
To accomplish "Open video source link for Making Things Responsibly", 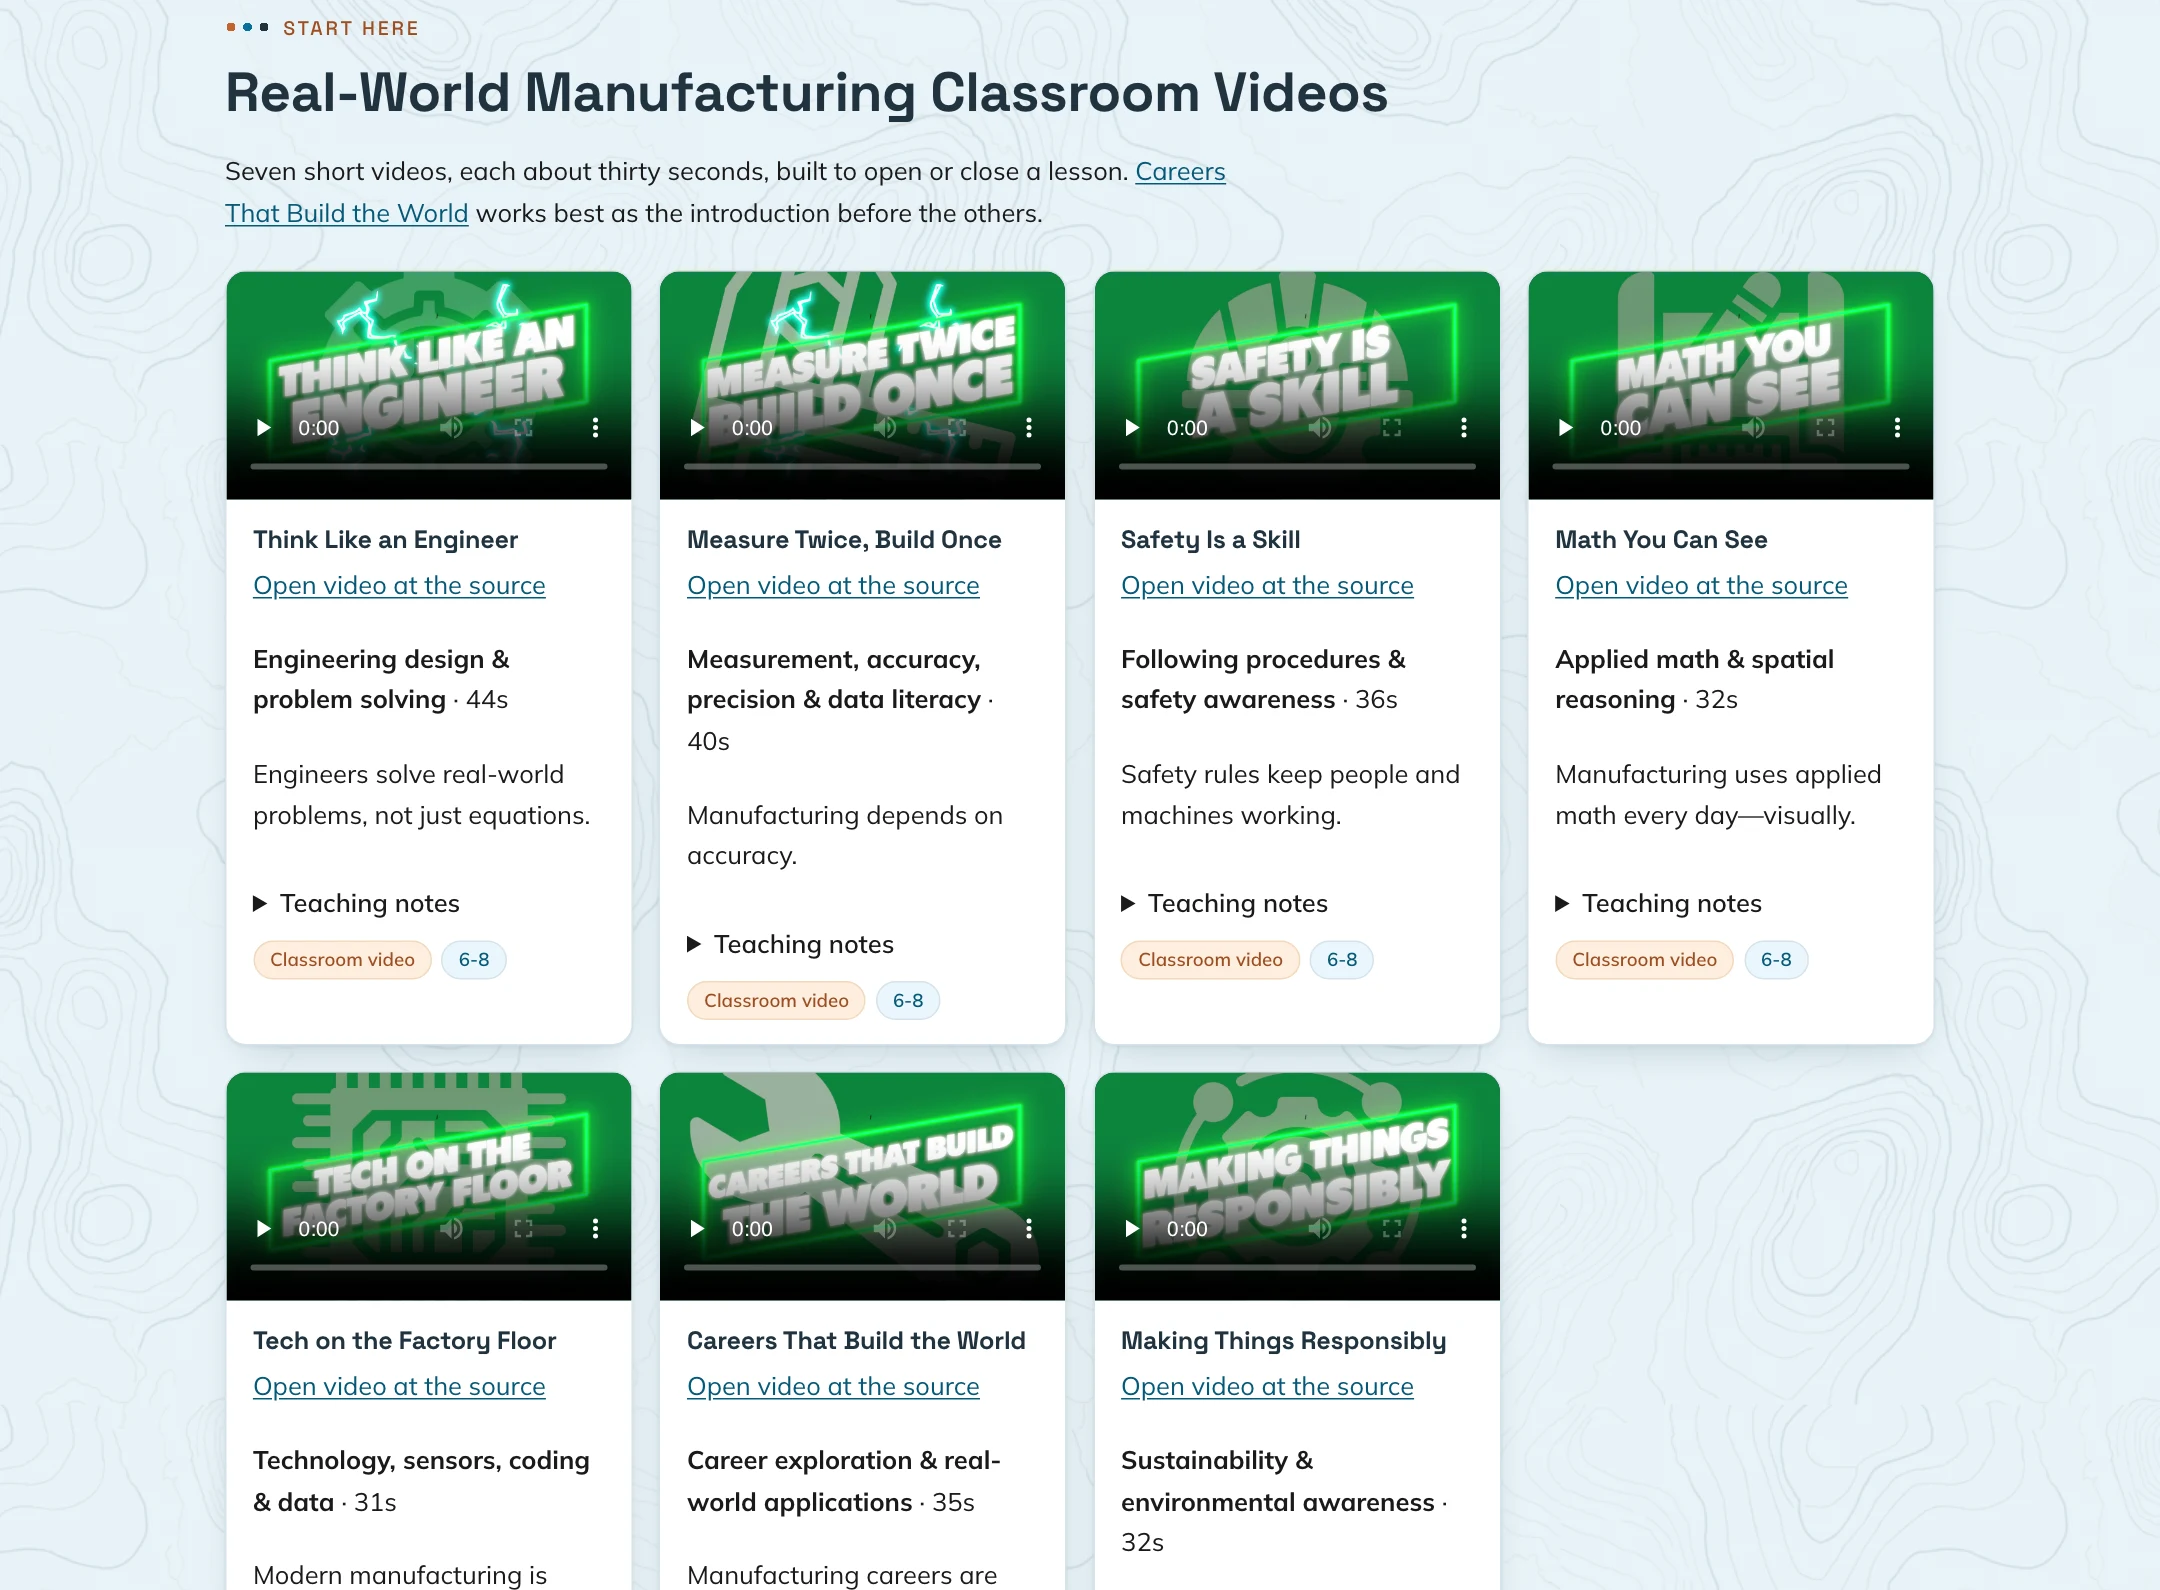I will tap(1267, 1387).
